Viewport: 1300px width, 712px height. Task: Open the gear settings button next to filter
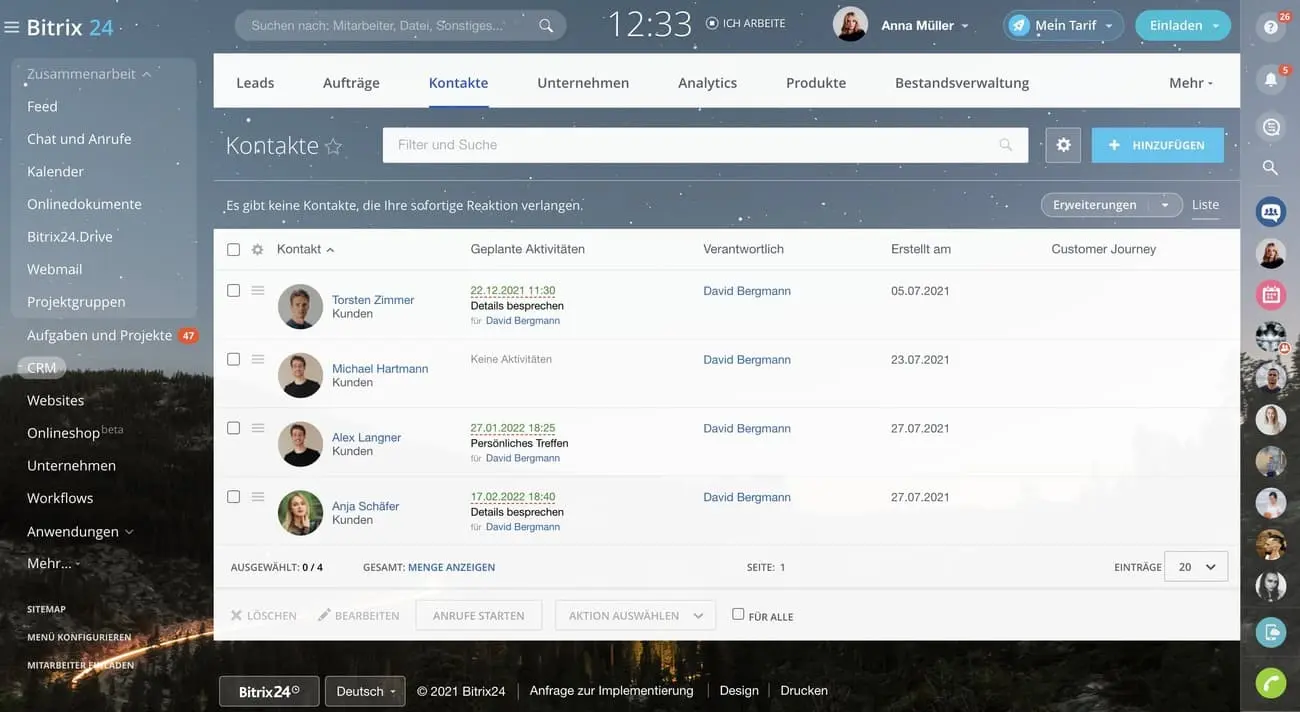(1063, 145)
